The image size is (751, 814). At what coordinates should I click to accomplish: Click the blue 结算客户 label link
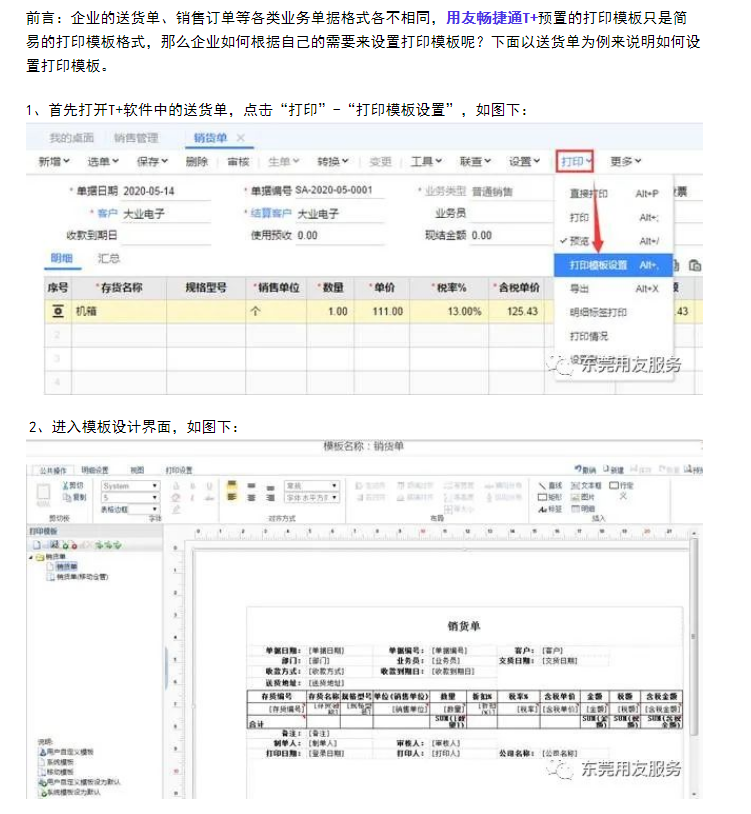coord(270,213)
